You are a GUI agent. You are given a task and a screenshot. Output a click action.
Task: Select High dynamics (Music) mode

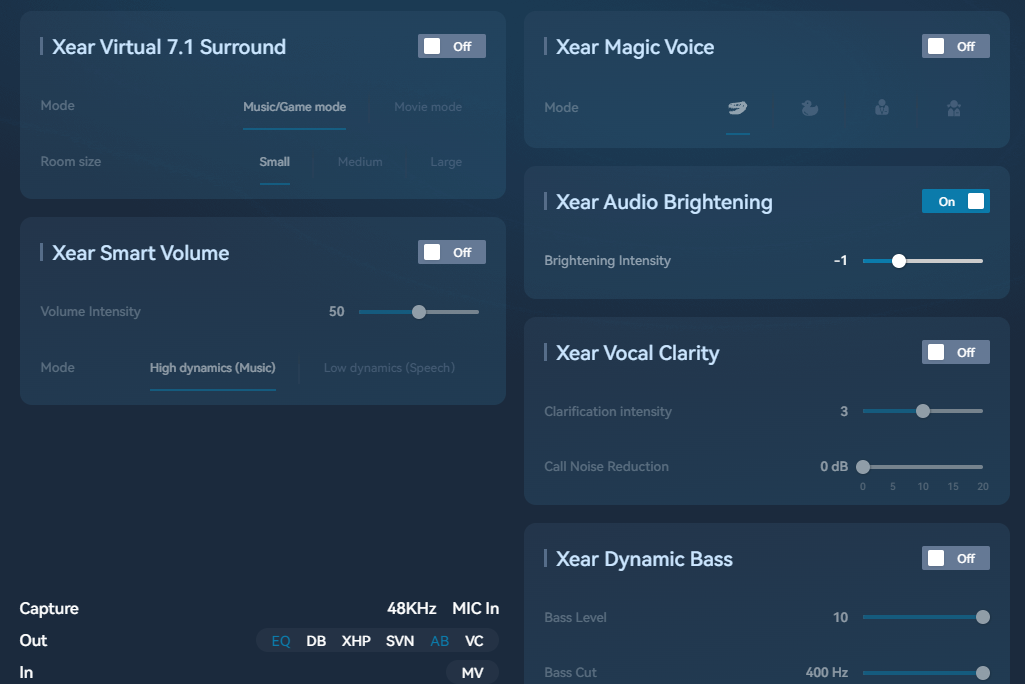[212, 368]
